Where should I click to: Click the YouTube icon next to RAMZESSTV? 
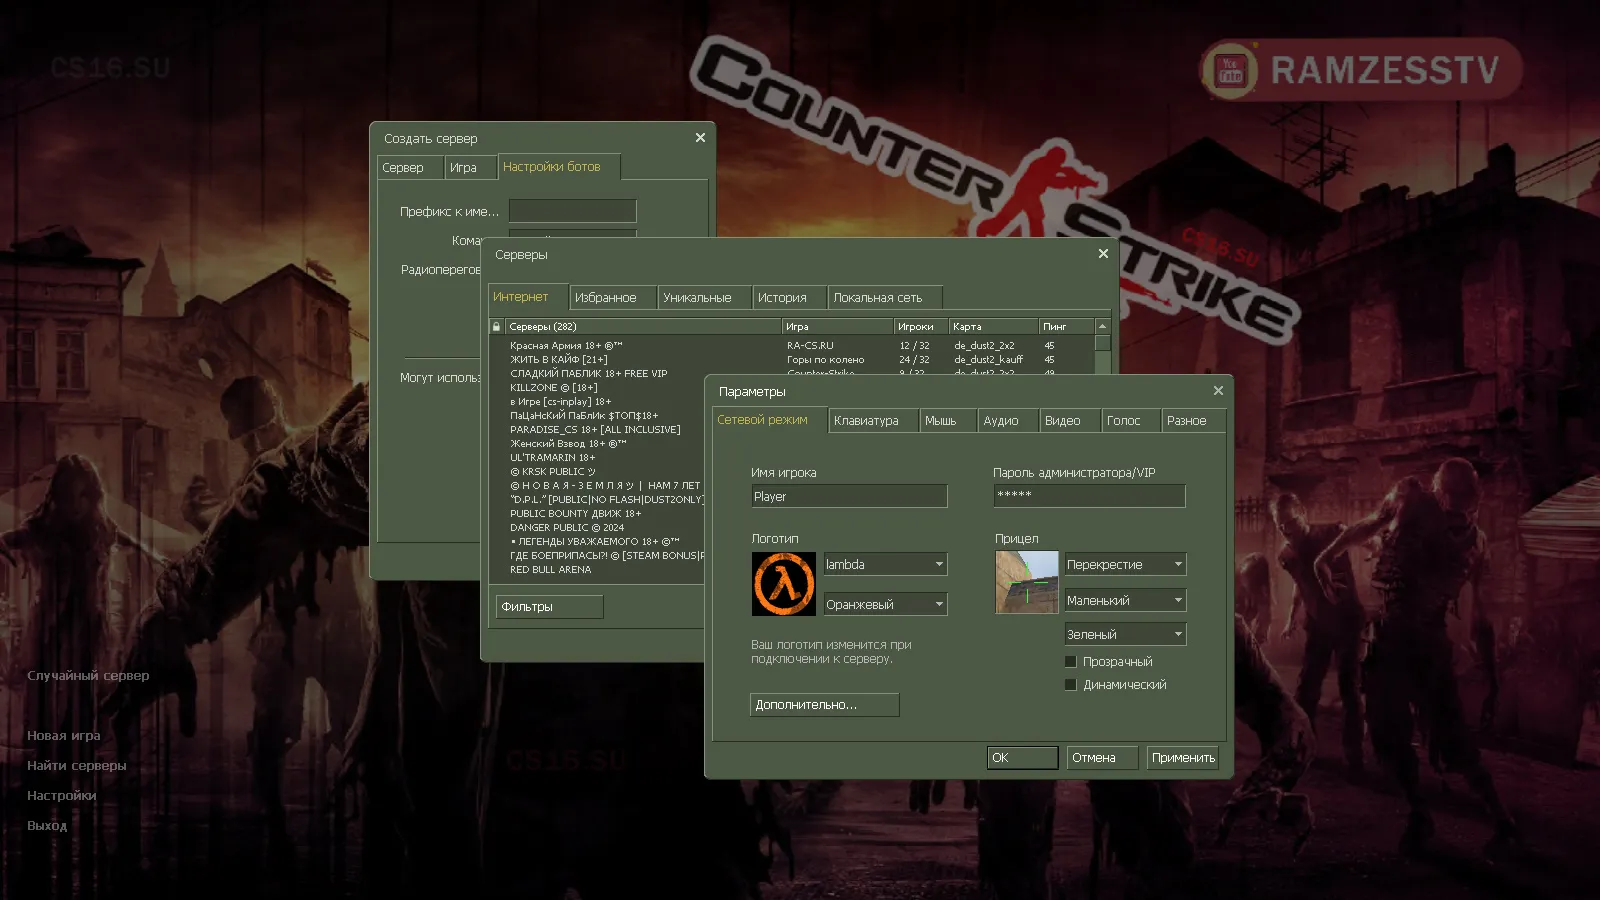pos(1228,70)
